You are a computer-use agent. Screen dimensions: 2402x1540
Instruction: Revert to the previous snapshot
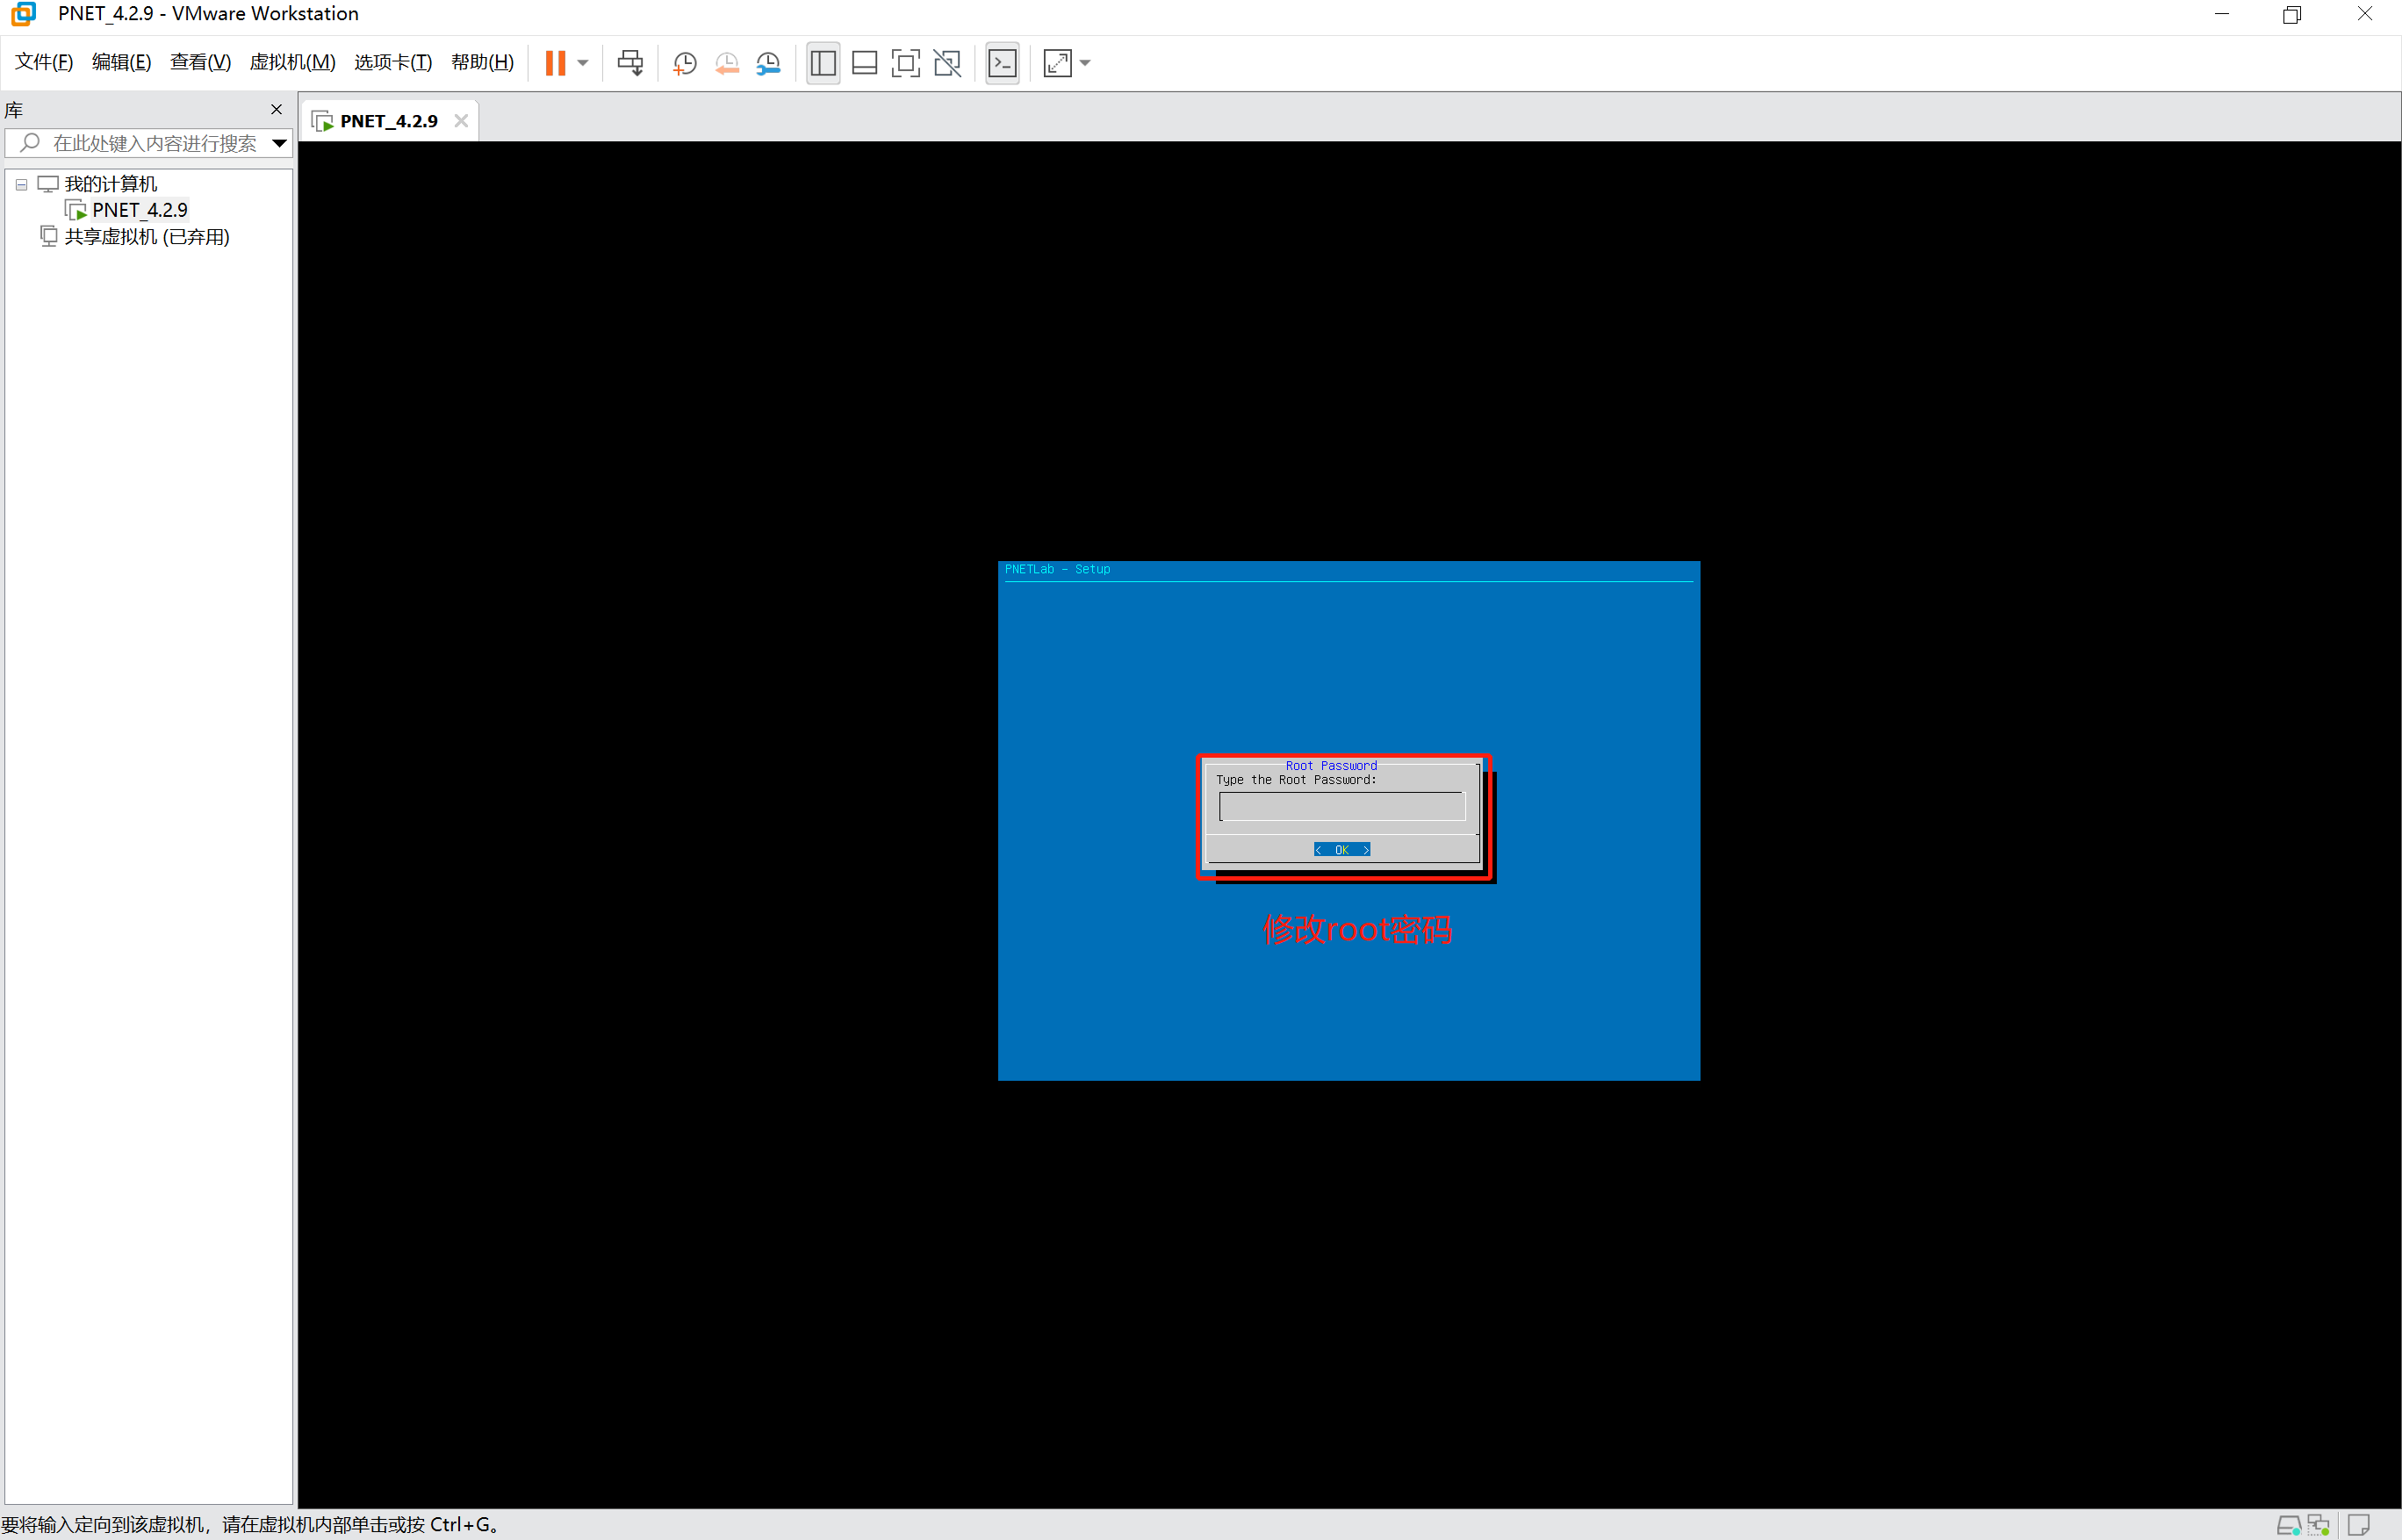[x=727, y=63]
